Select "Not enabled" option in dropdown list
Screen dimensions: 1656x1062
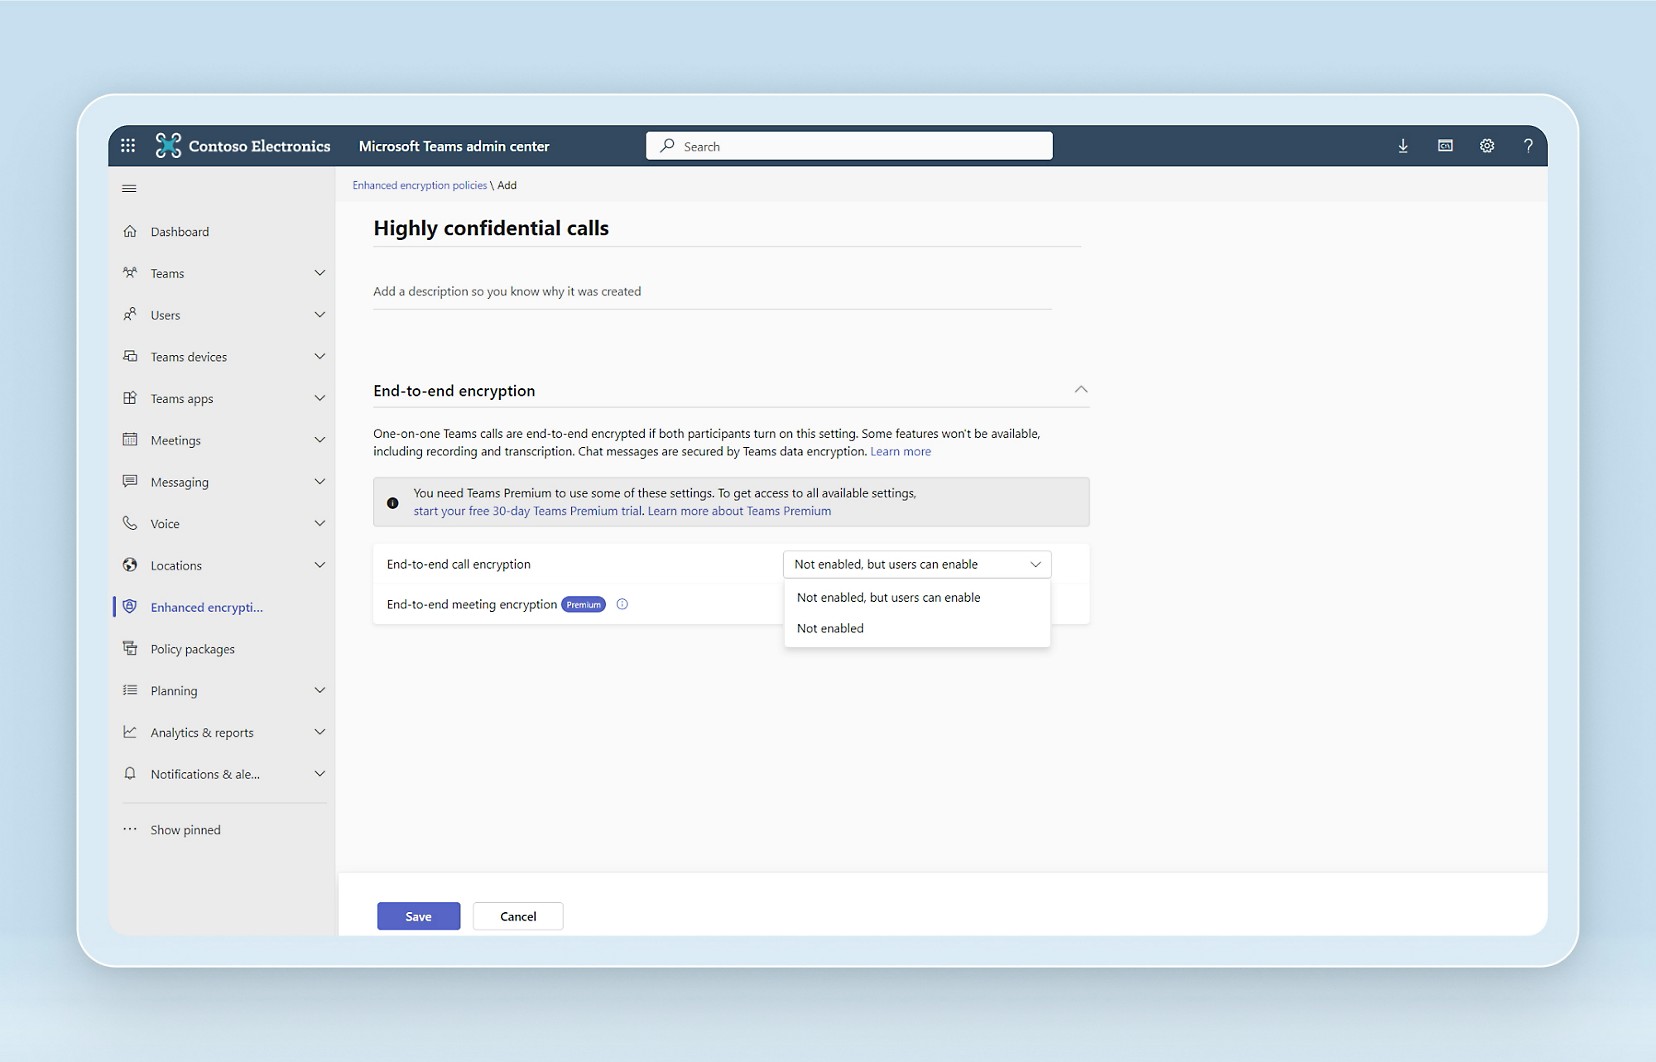tap(830, 628)
